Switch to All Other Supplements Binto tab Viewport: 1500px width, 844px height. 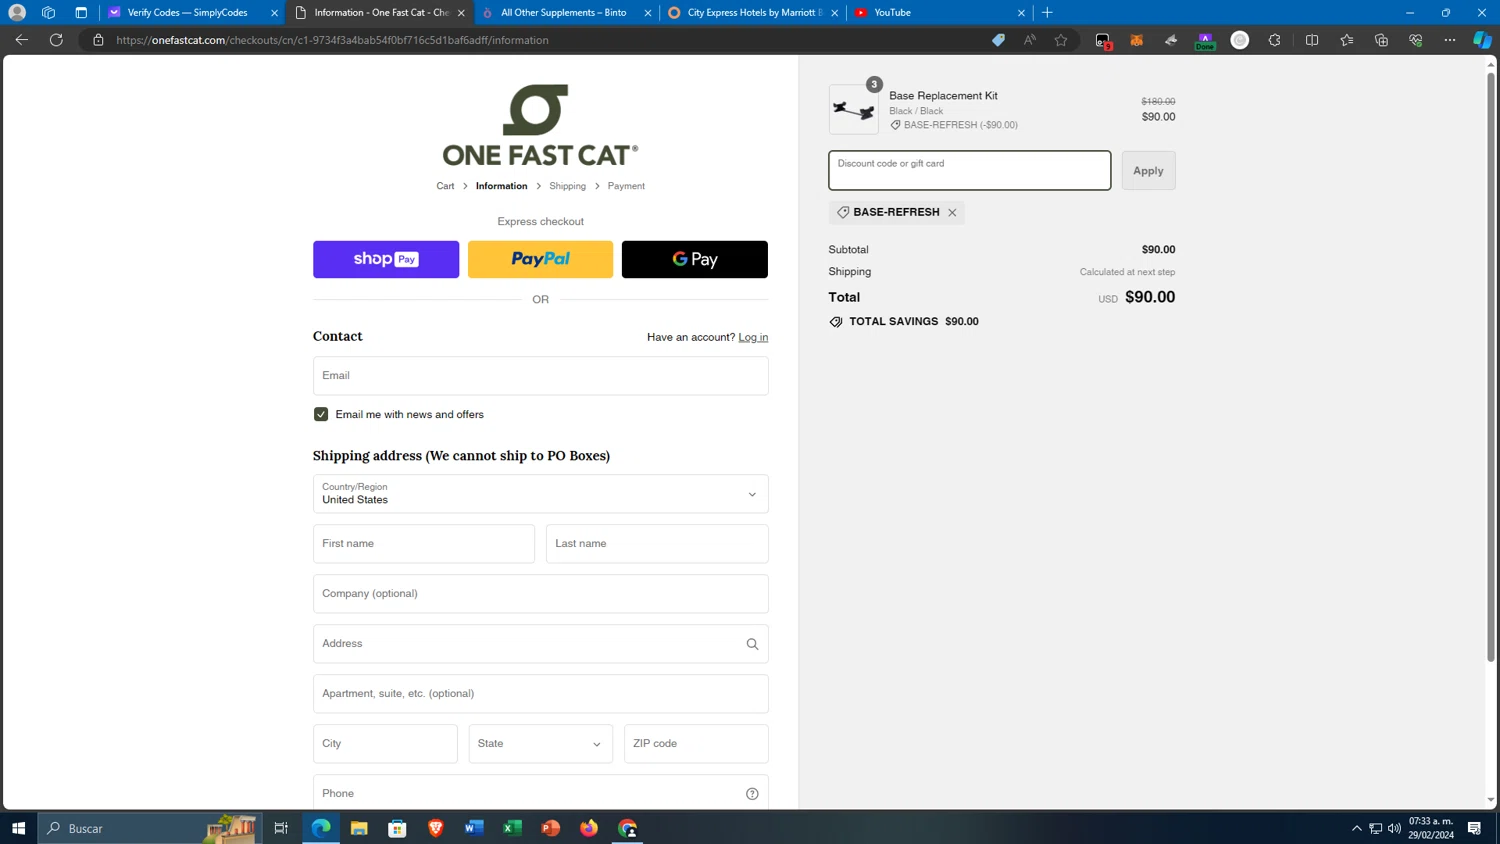[564, 13]
